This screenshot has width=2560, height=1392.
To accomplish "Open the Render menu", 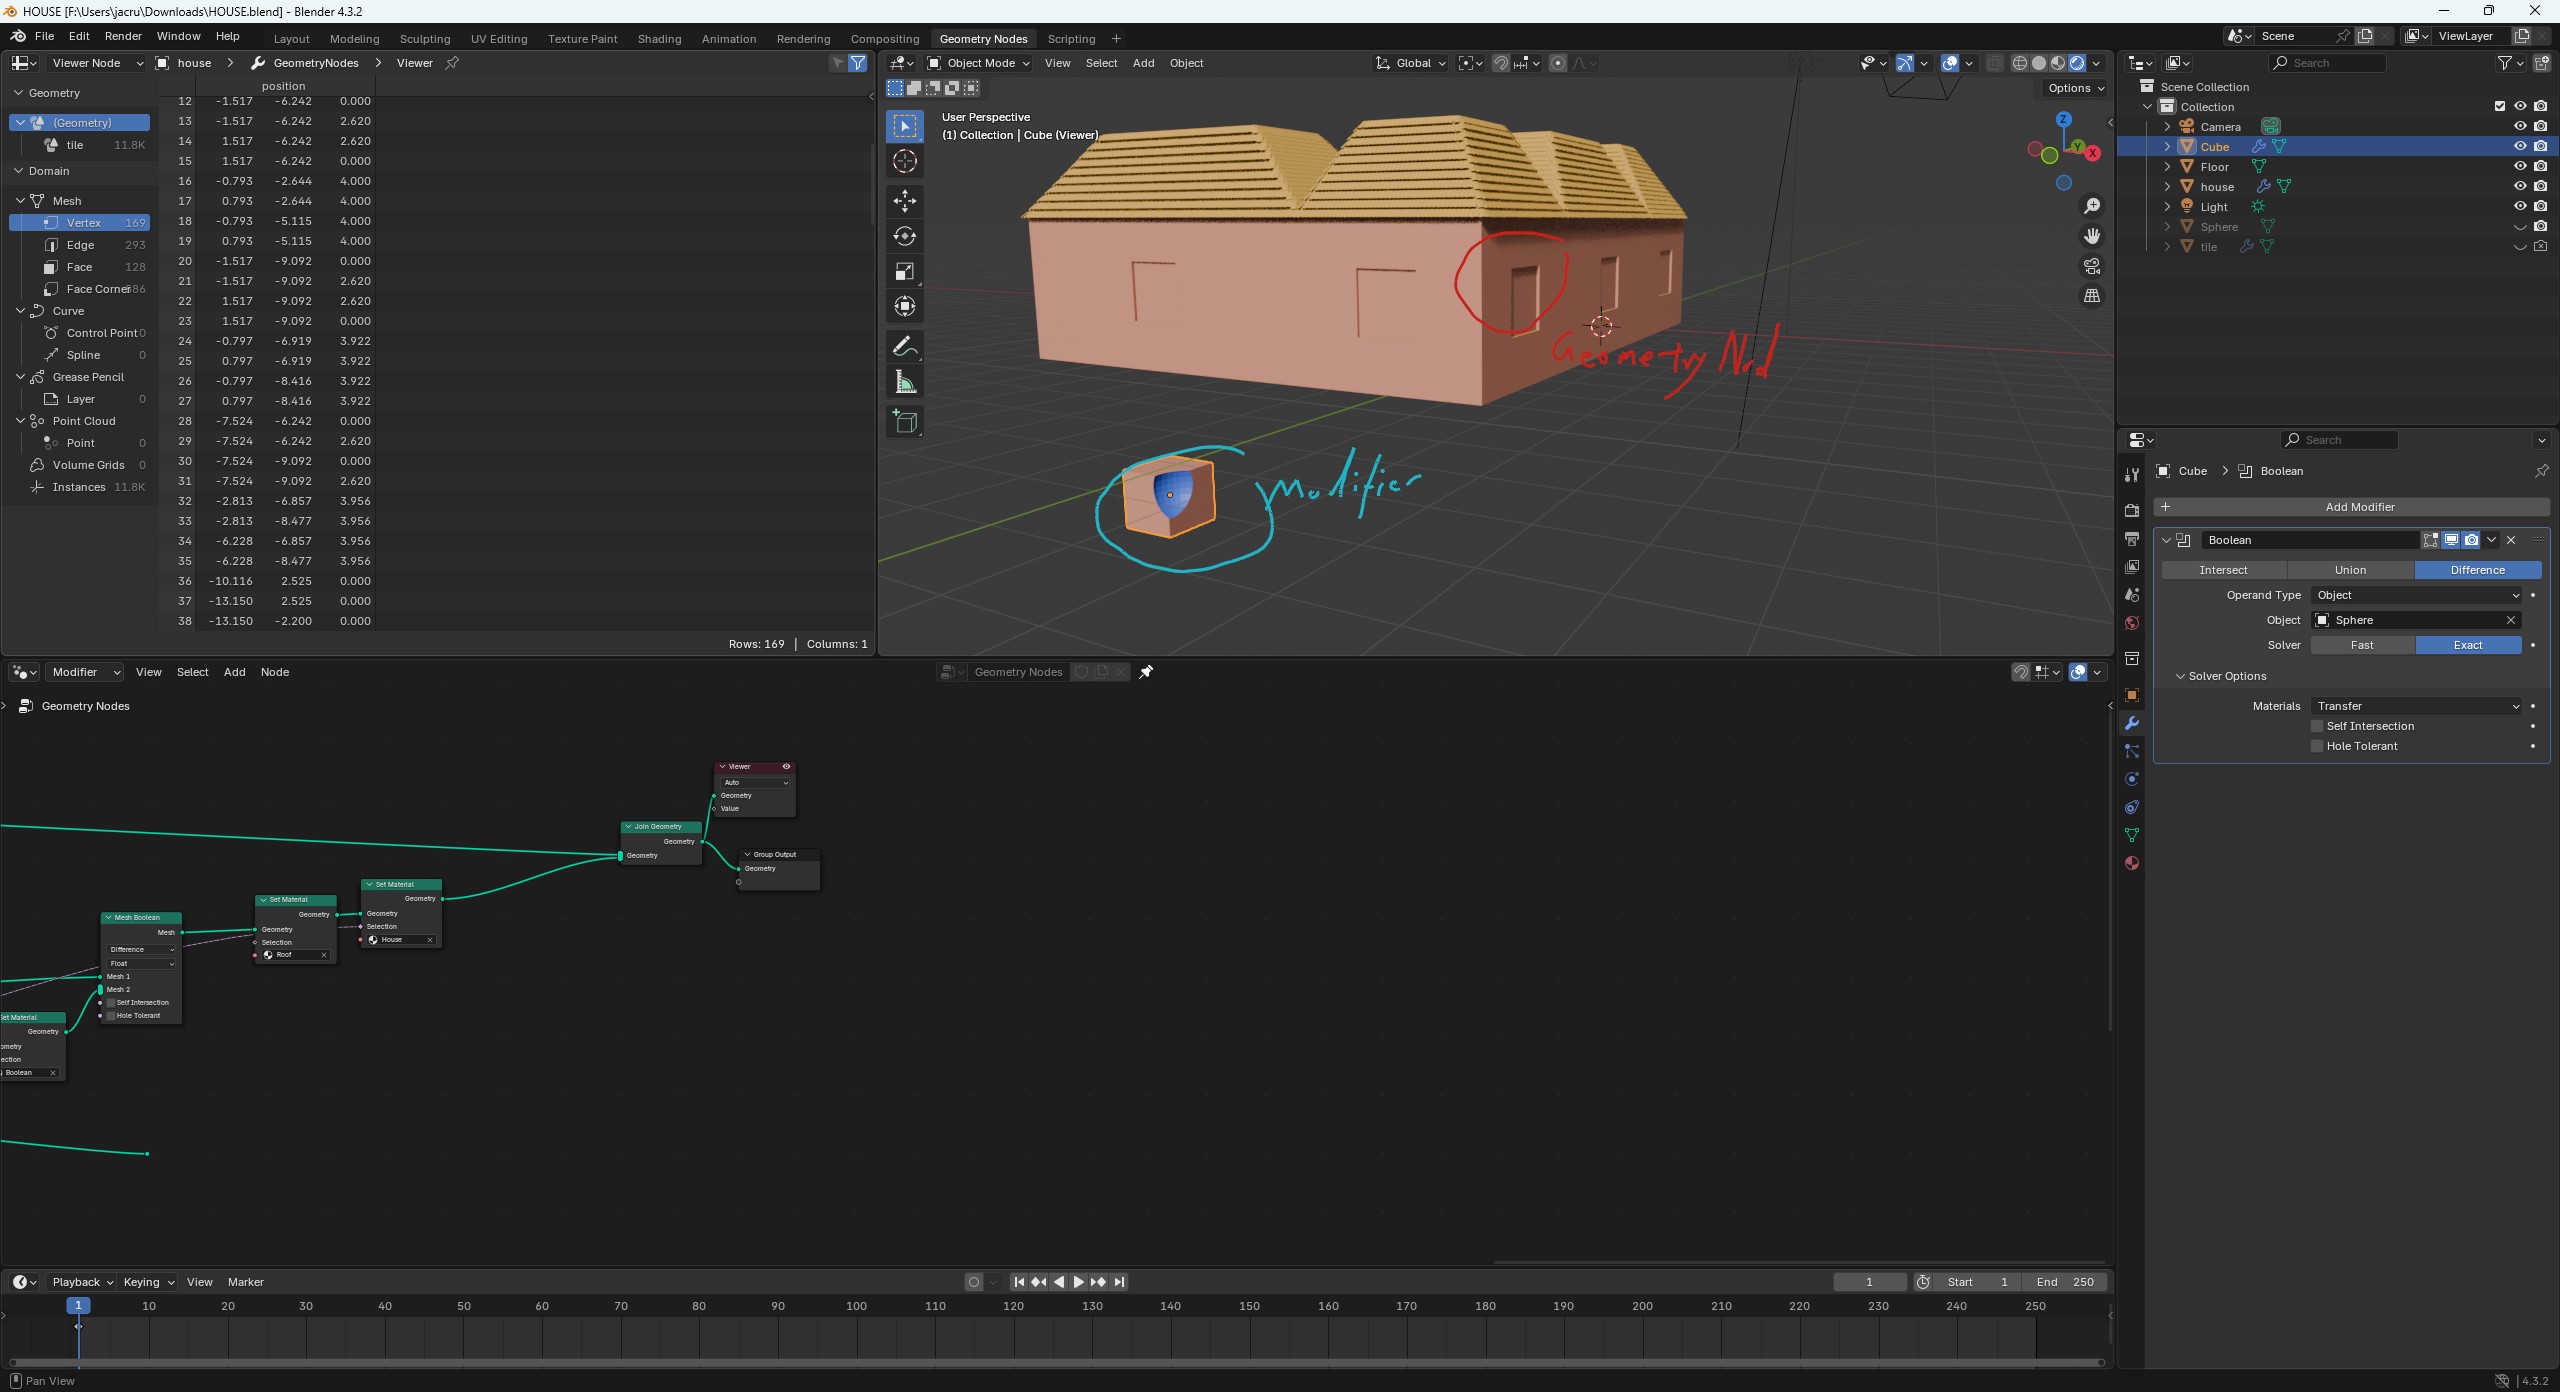I will point(123,36).
